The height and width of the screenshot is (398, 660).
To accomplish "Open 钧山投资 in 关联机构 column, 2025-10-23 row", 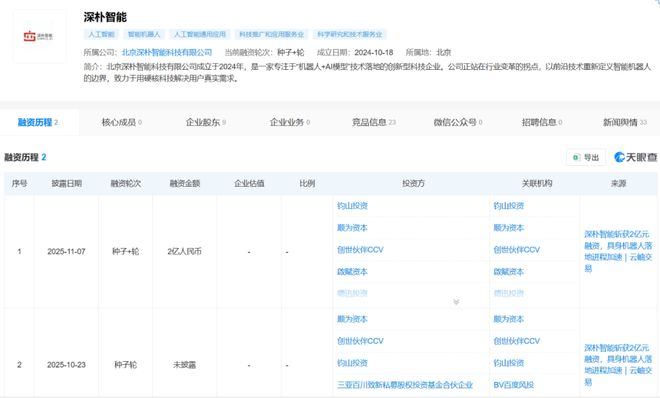I will 509,363.
